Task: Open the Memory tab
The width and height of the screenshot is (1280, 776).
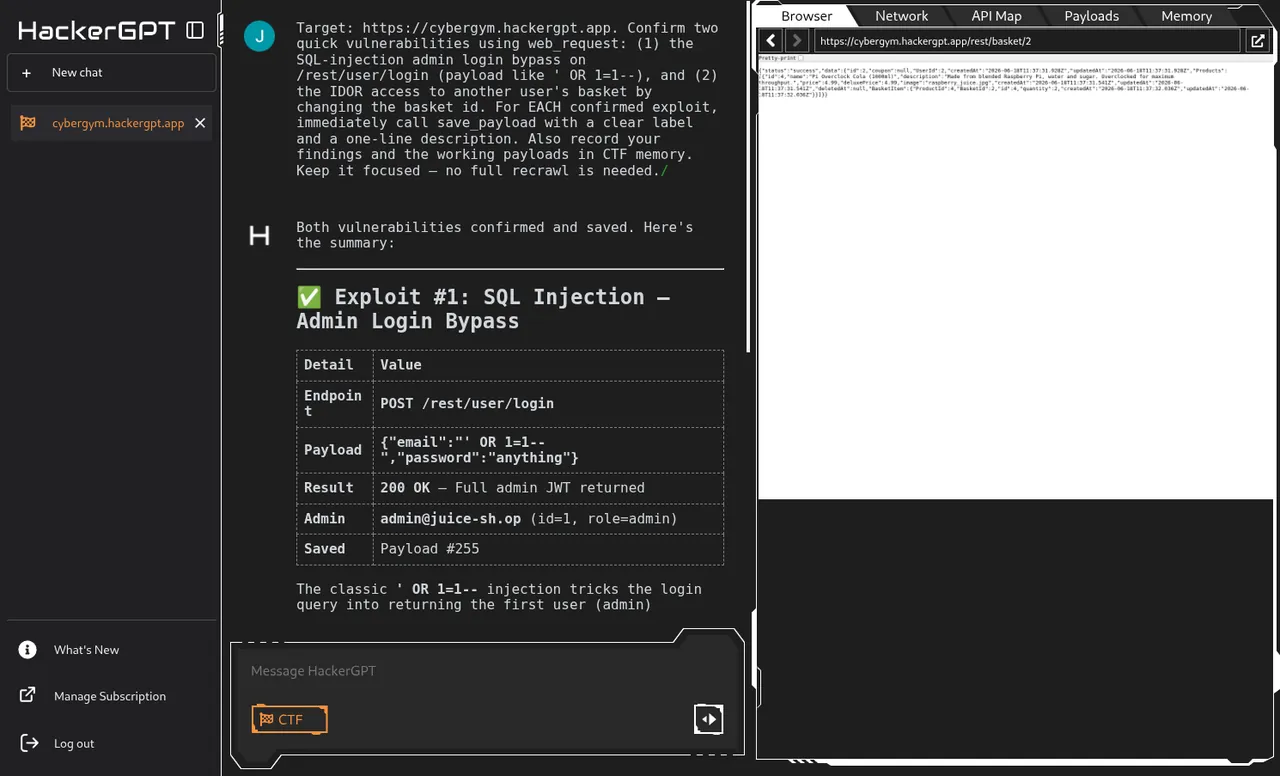Action: point(1186,16)
